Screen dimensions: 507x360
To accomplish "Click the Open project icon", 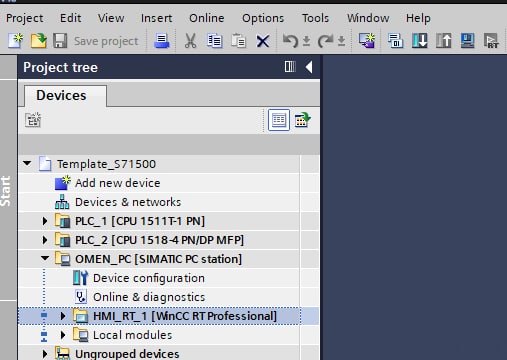I will pos(39,41).
